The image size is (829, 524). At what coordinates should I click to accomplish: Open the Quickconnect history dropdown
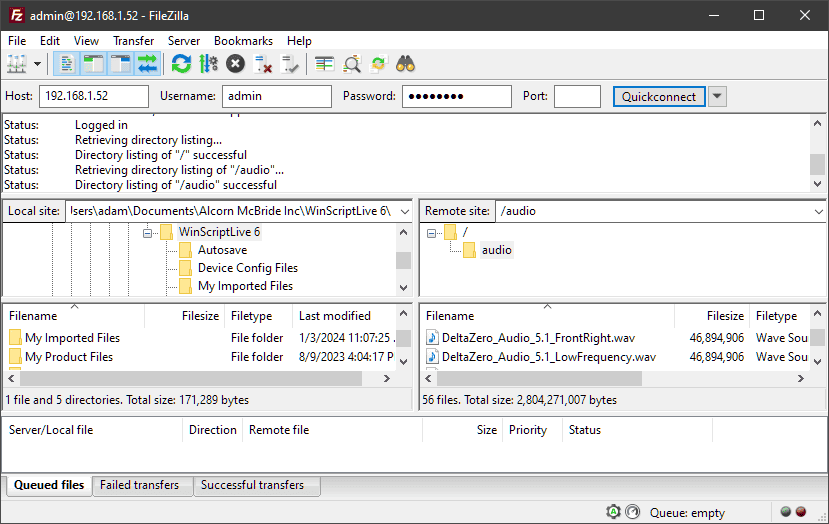point(717,96)
